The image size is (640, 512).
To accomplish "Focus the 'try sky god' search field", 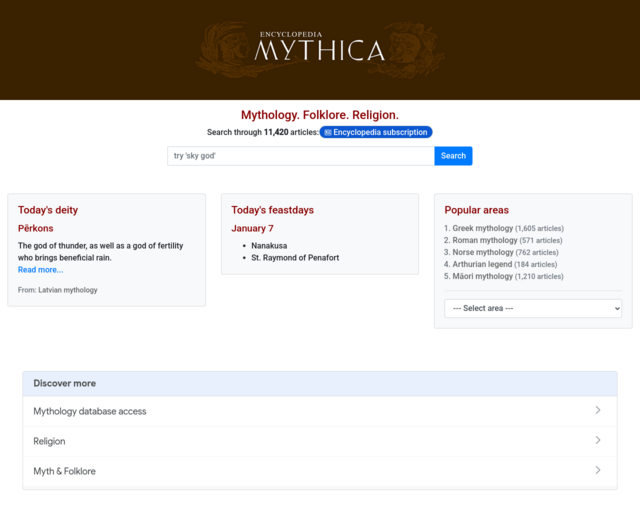I will 301,156.
